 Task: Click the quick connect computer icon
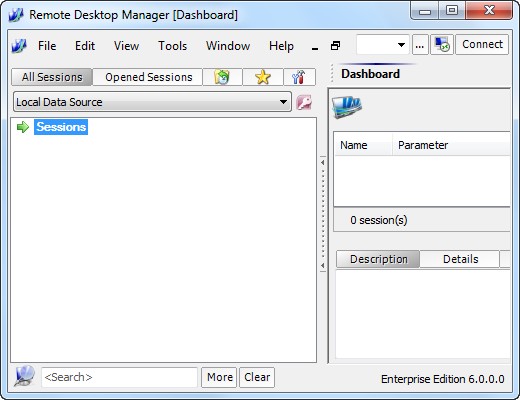pyautogui.click(x=442, y=45)
